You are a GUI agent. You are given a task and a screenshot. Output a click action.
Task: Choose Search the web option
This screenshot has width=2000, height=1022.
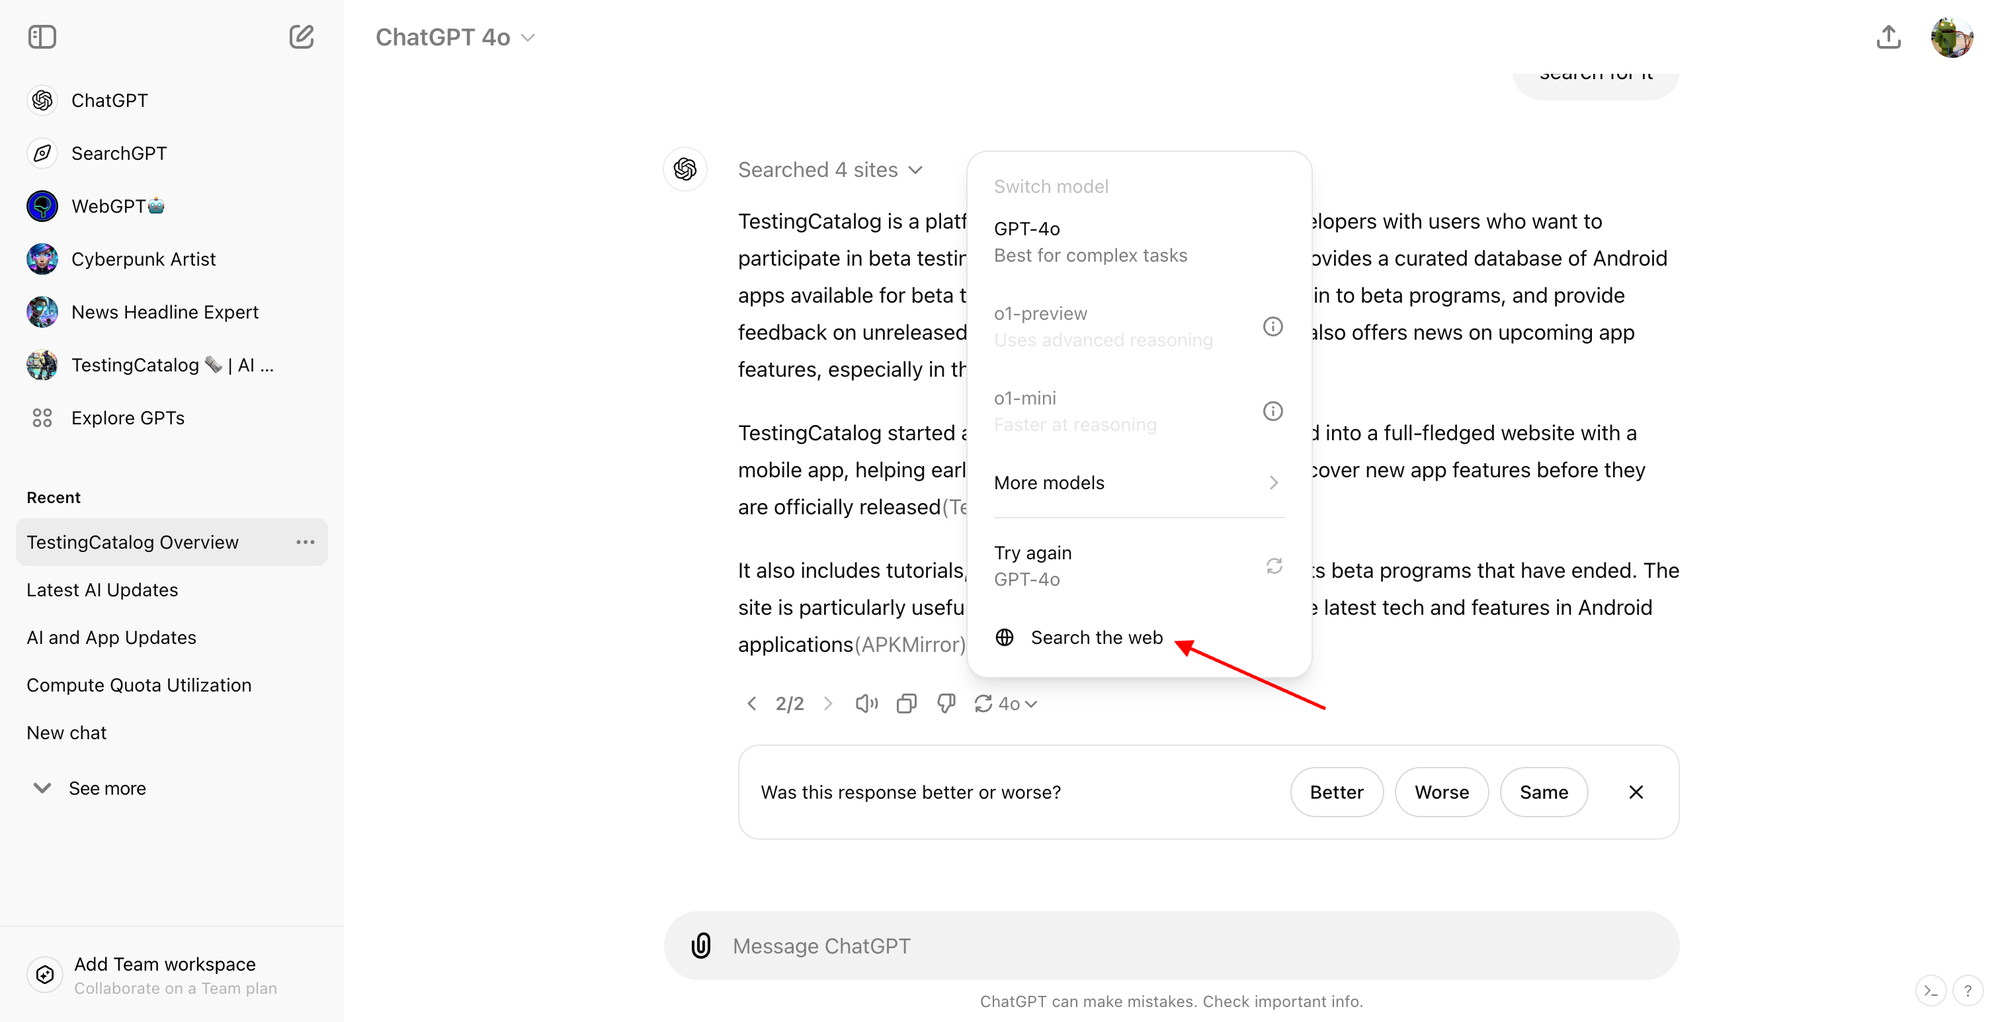coord(1139,638)
